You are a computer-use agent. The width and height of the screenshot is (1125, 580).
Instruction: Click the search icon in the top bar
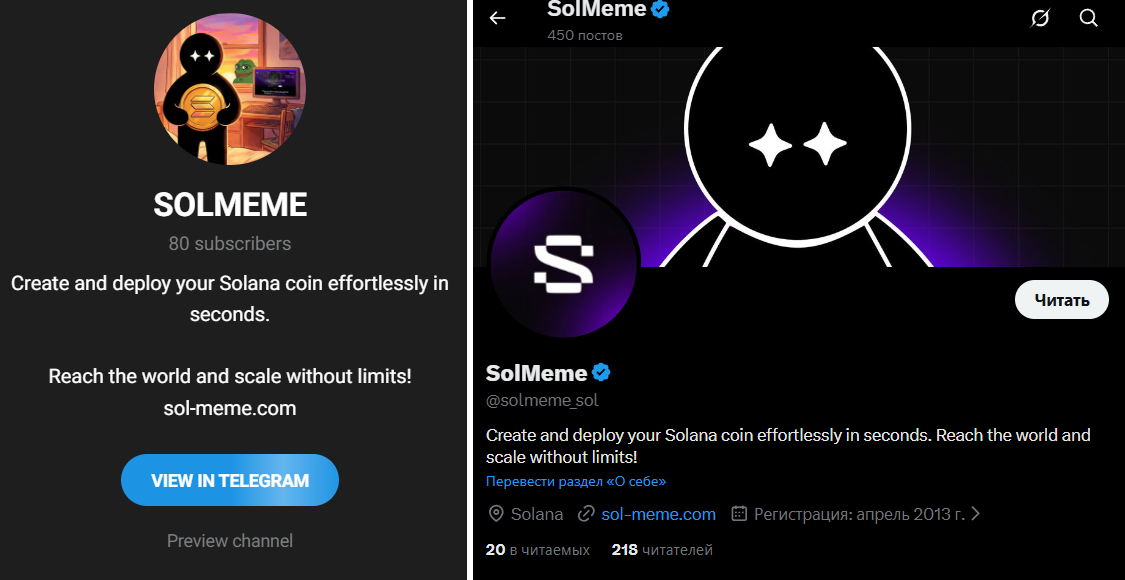1089,18
